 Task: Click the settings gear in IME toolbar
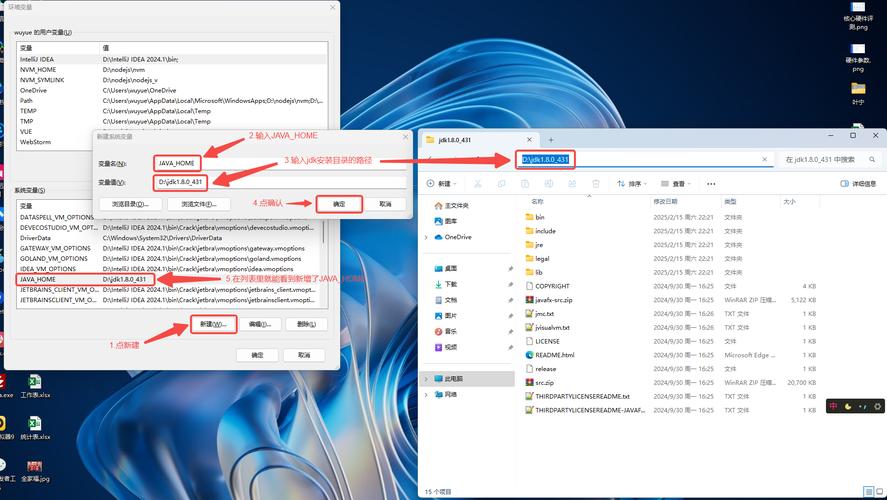point(877,406)
